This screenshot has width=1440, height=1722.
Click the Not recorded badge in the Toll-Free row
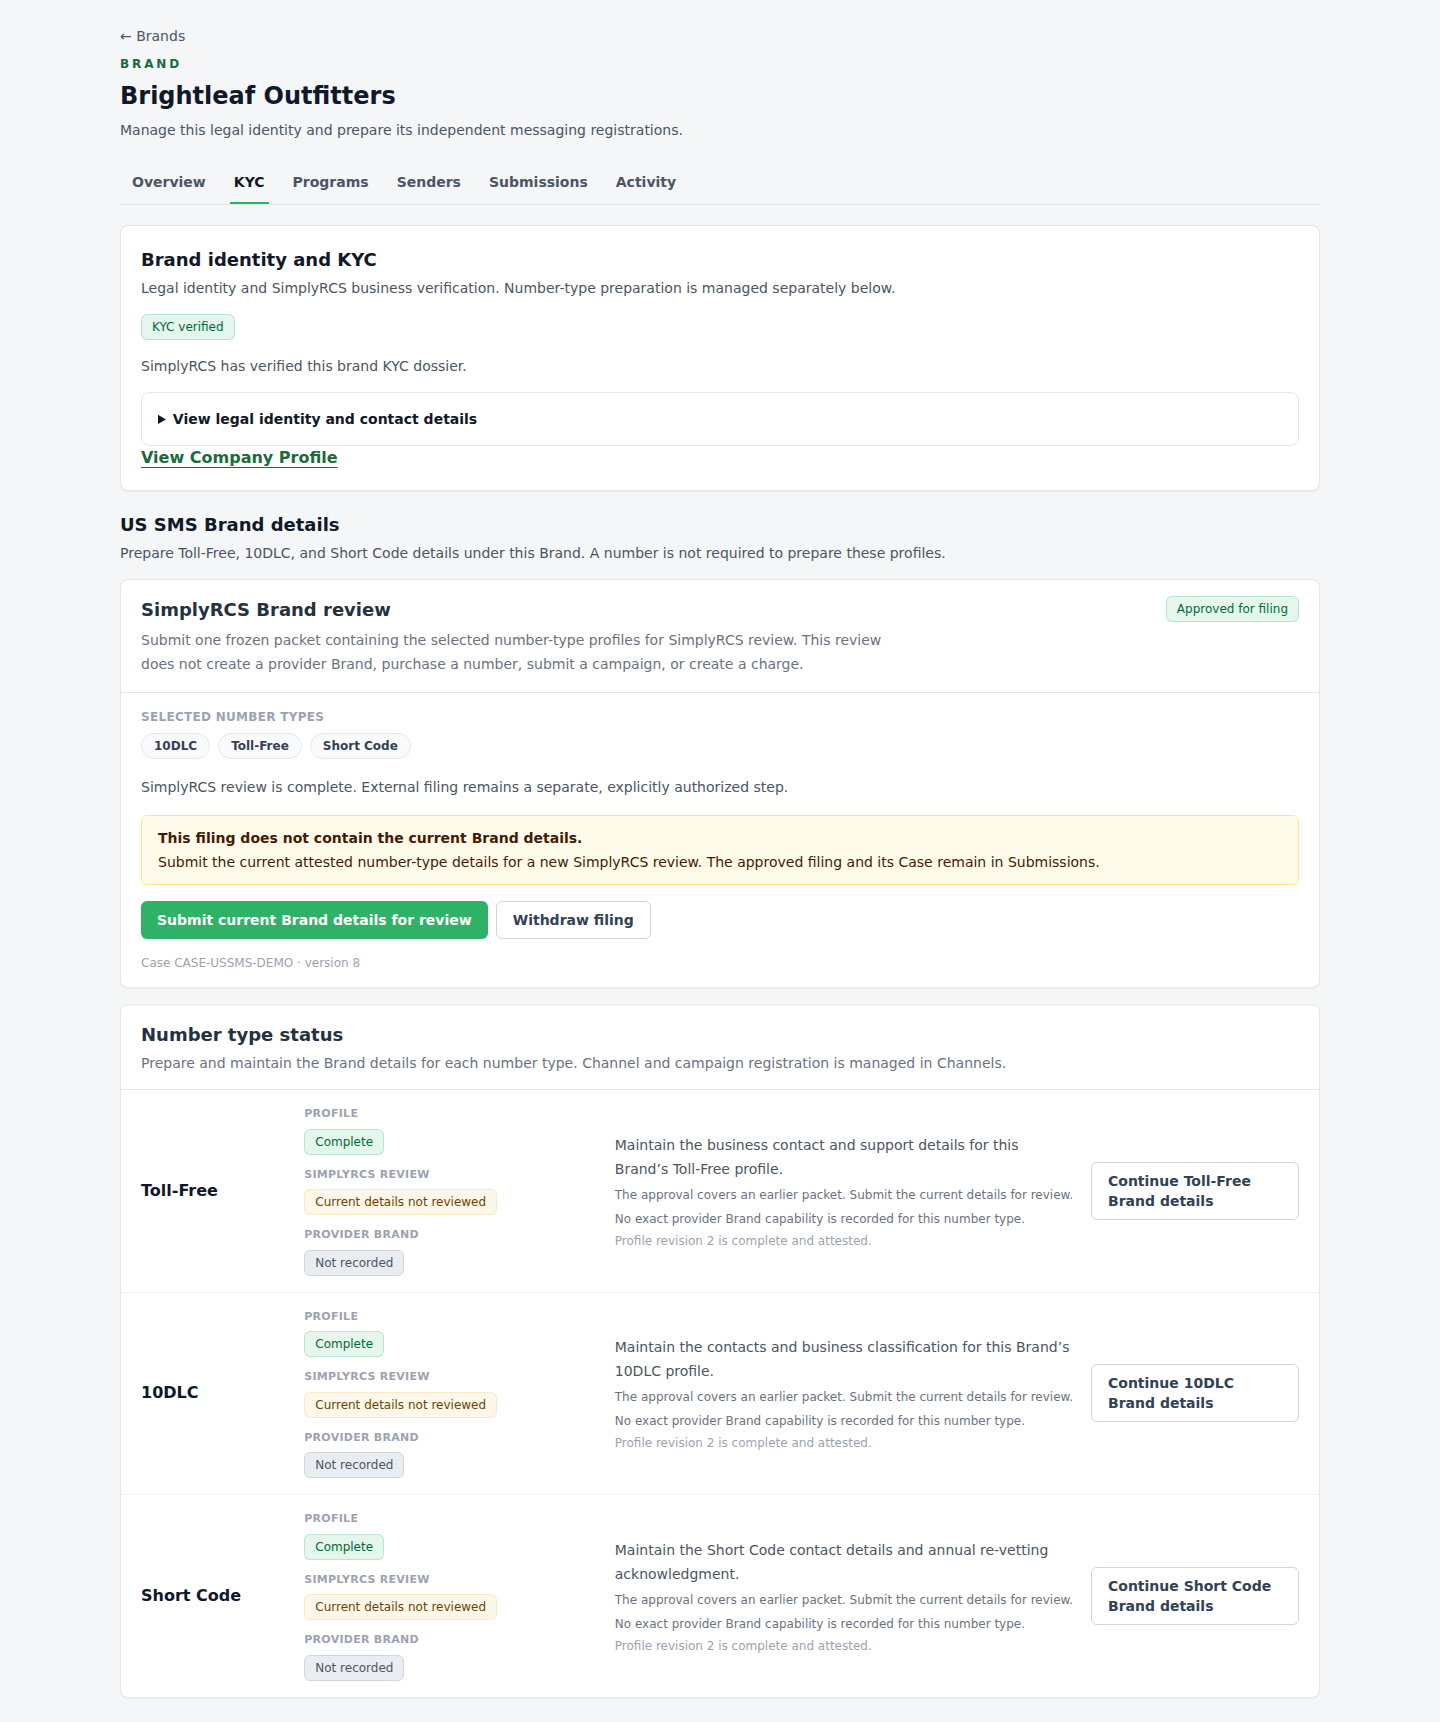pyautogui.click(x=354, y=1263)
